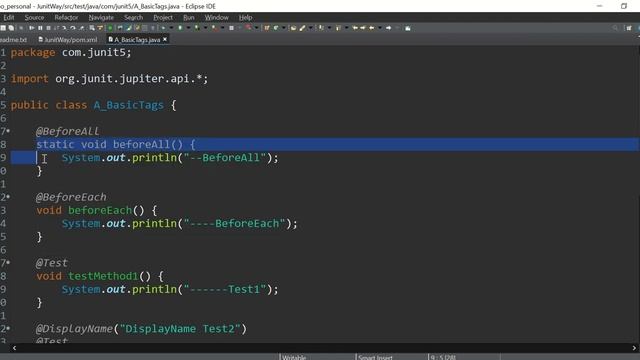The height and width of the screenshot is (360, 640).
Task: Open the Refactor menu
Action: [x=66, y=18]
